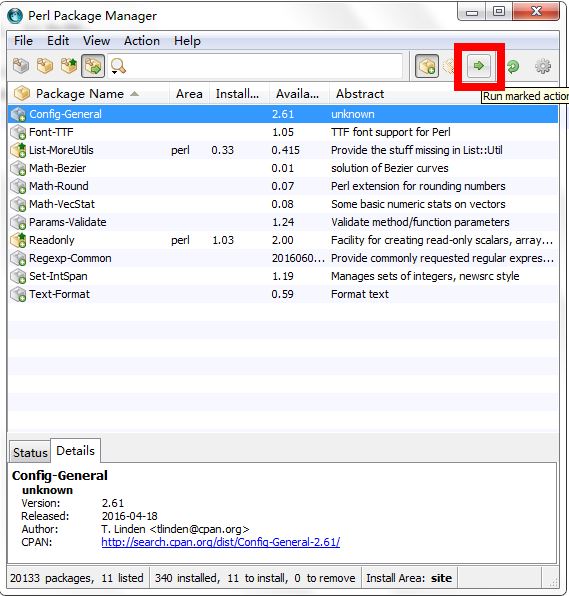Click 'Validate method/function parameters' abstract
569x596 pixels.
click(x=420, y=222)
